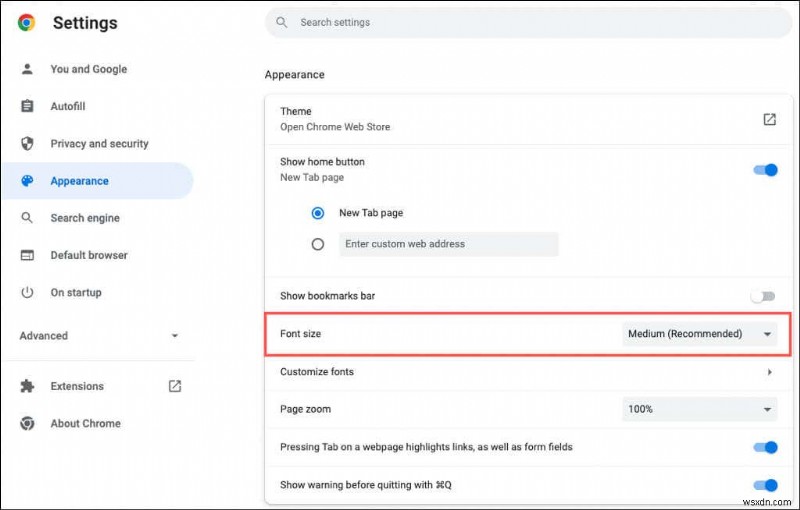Open the Customize fonts page

pos(529,372)
